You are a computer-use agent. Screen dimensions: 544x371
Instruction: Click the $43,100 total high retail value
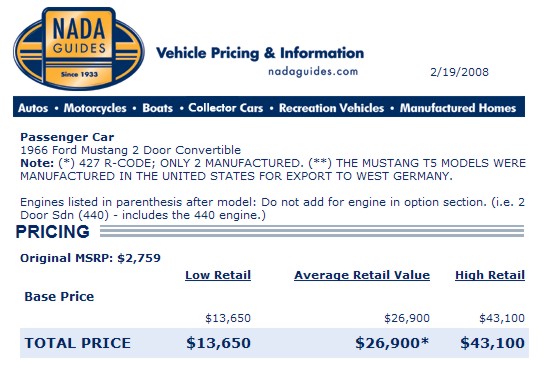click(x=492, y=343)
